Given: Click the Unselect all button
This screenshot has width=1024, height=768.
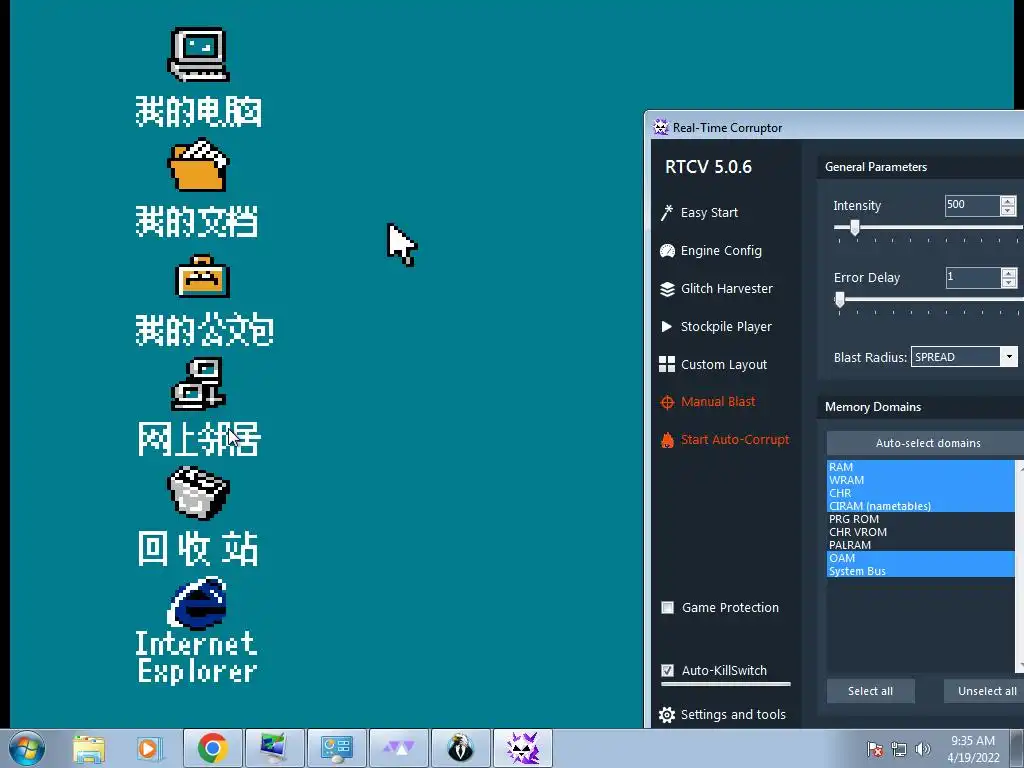Looking at the screenshot, I should coord(986,691).
